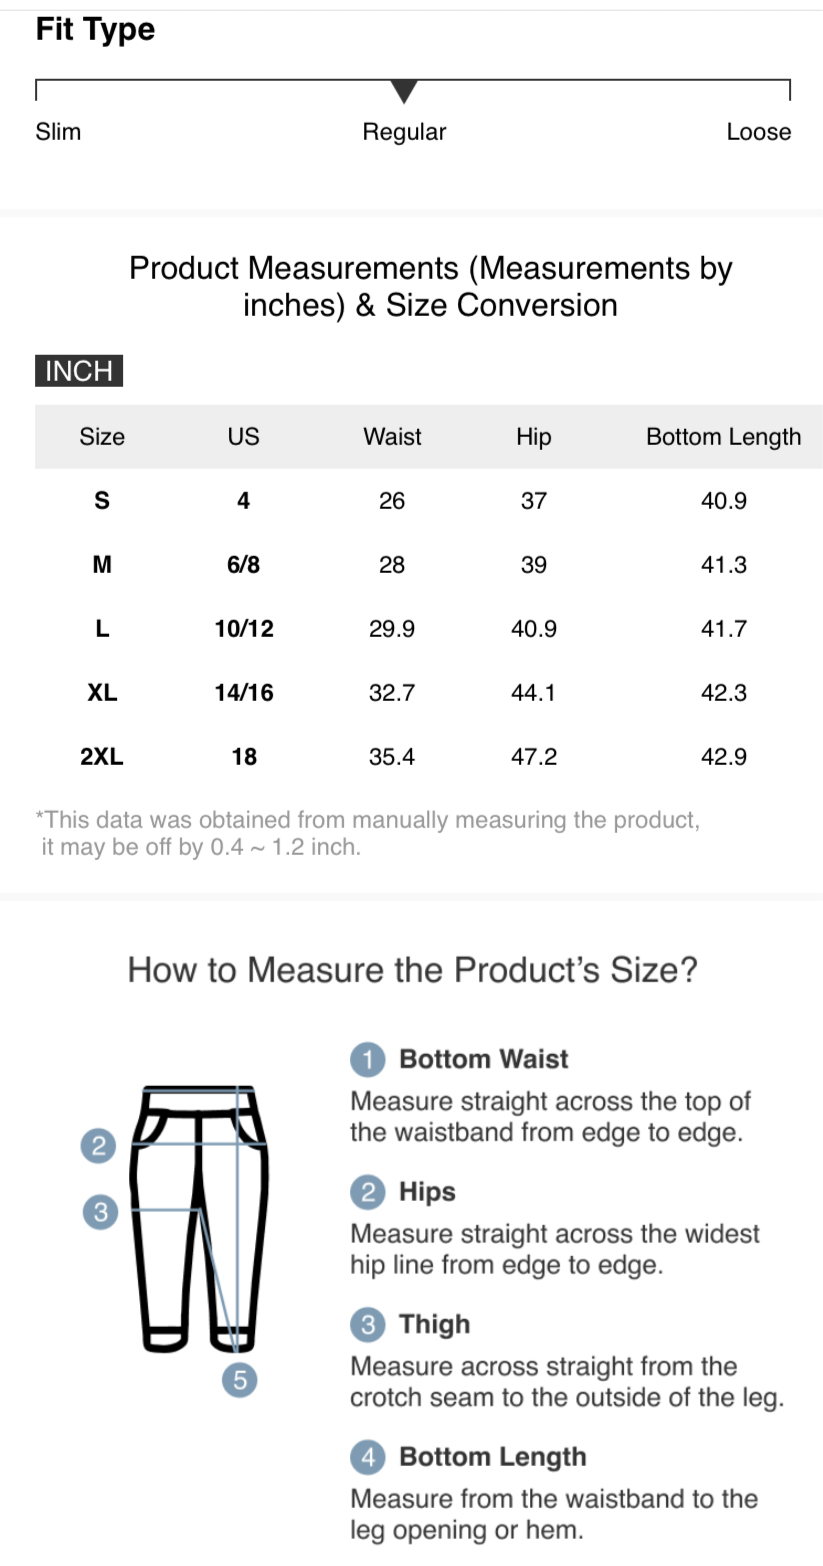Screen dimensions: 823x1566
Task: Click the Hip column header
Action: pos(534,437)
